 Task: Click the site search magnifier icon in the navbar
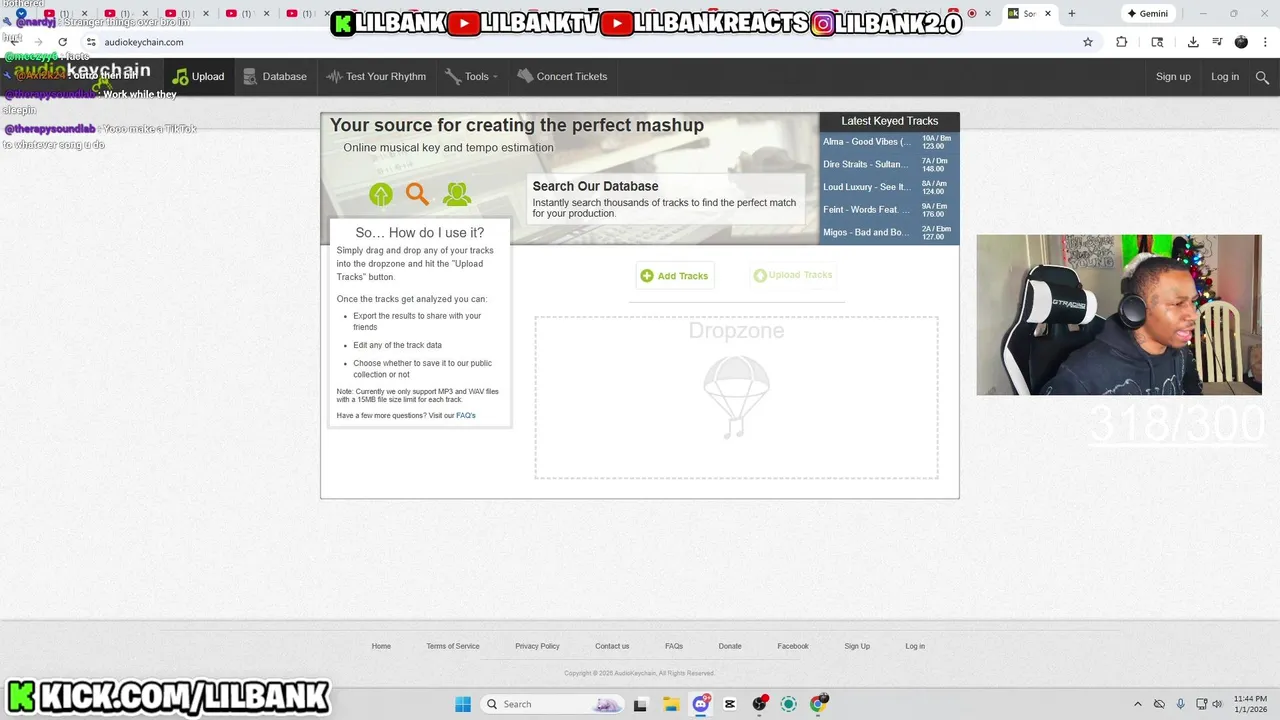pyautogui.click(x=1262, y=77)
